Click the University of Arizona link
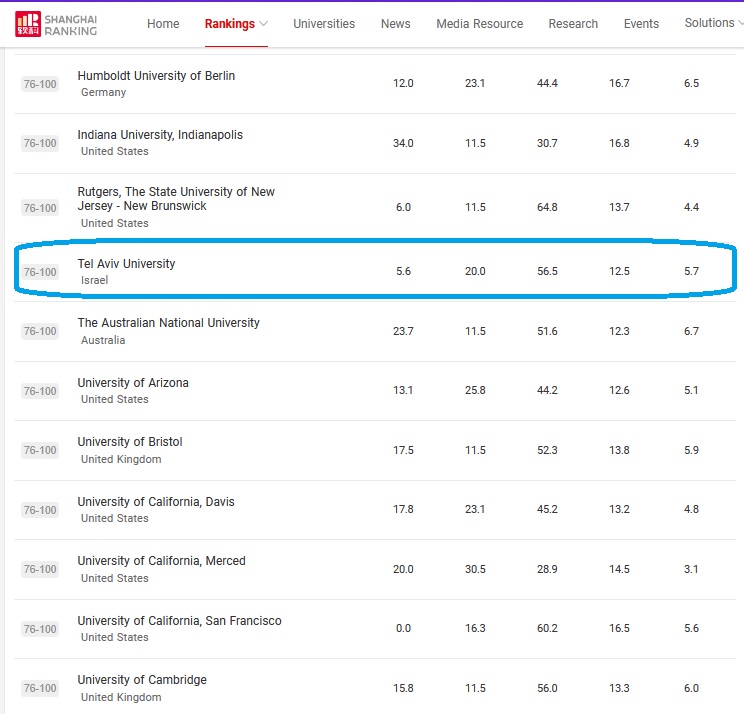Screen dimensions: 744x714 click(133, 383)
